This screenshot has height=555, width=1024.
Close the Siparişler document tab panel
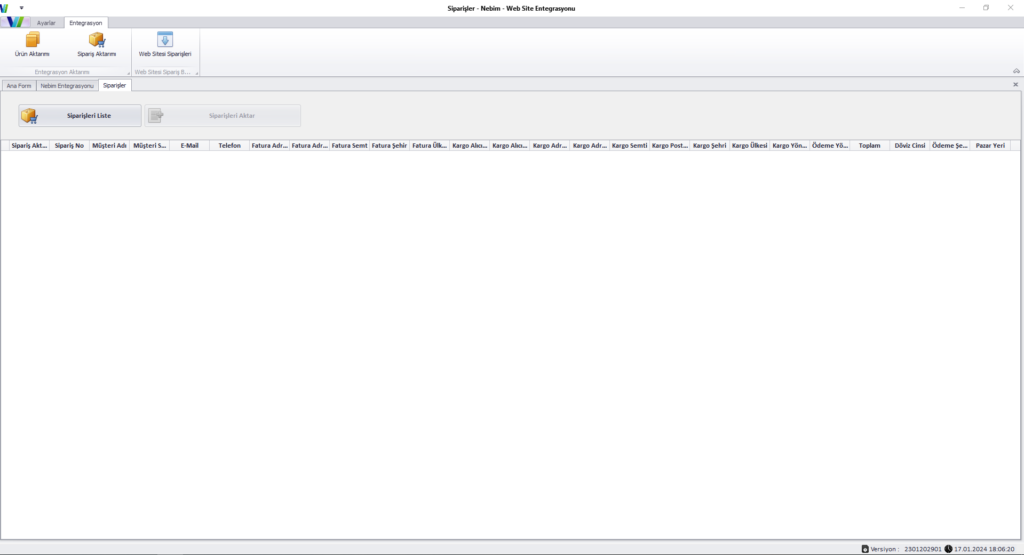click(1016, 85)
